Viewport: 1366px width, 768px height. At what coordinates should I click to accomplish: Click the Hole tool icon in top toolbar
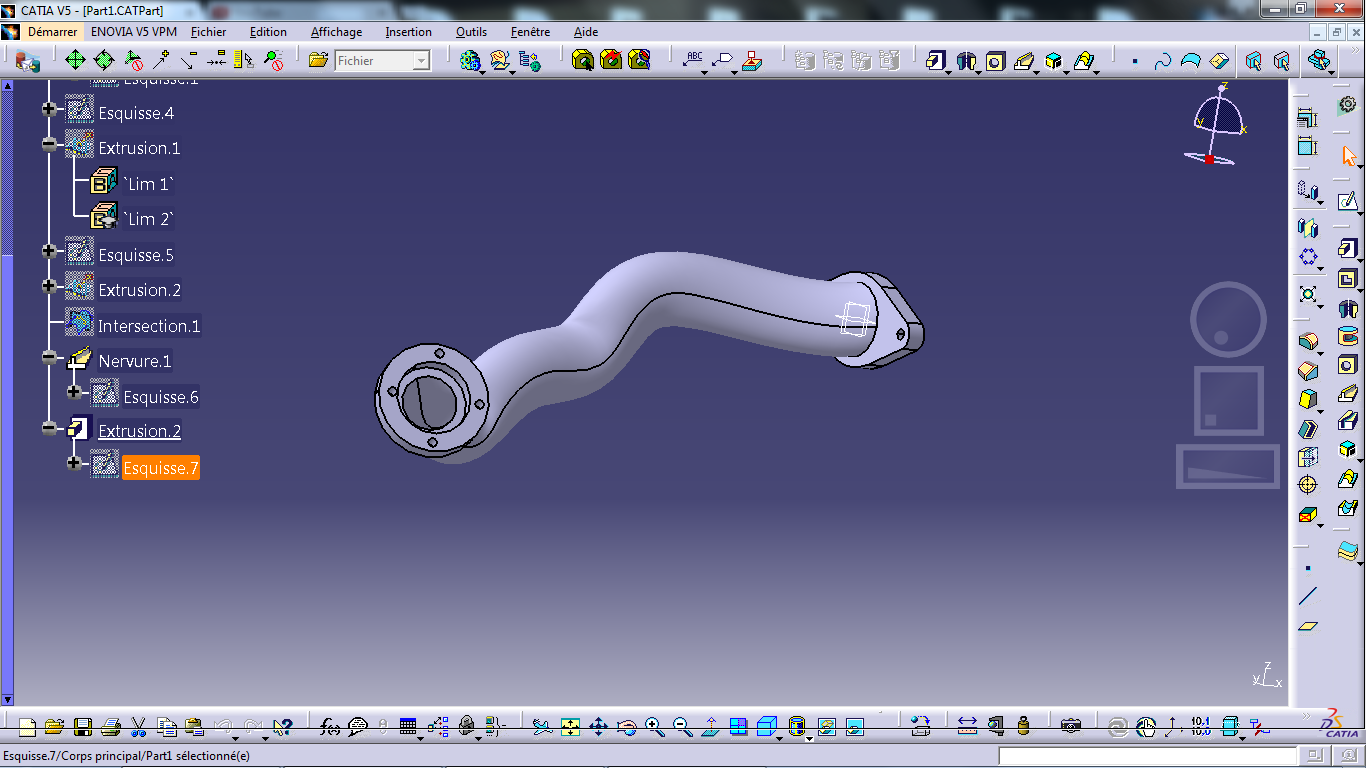pyautogui.click(x=995, y=61)
